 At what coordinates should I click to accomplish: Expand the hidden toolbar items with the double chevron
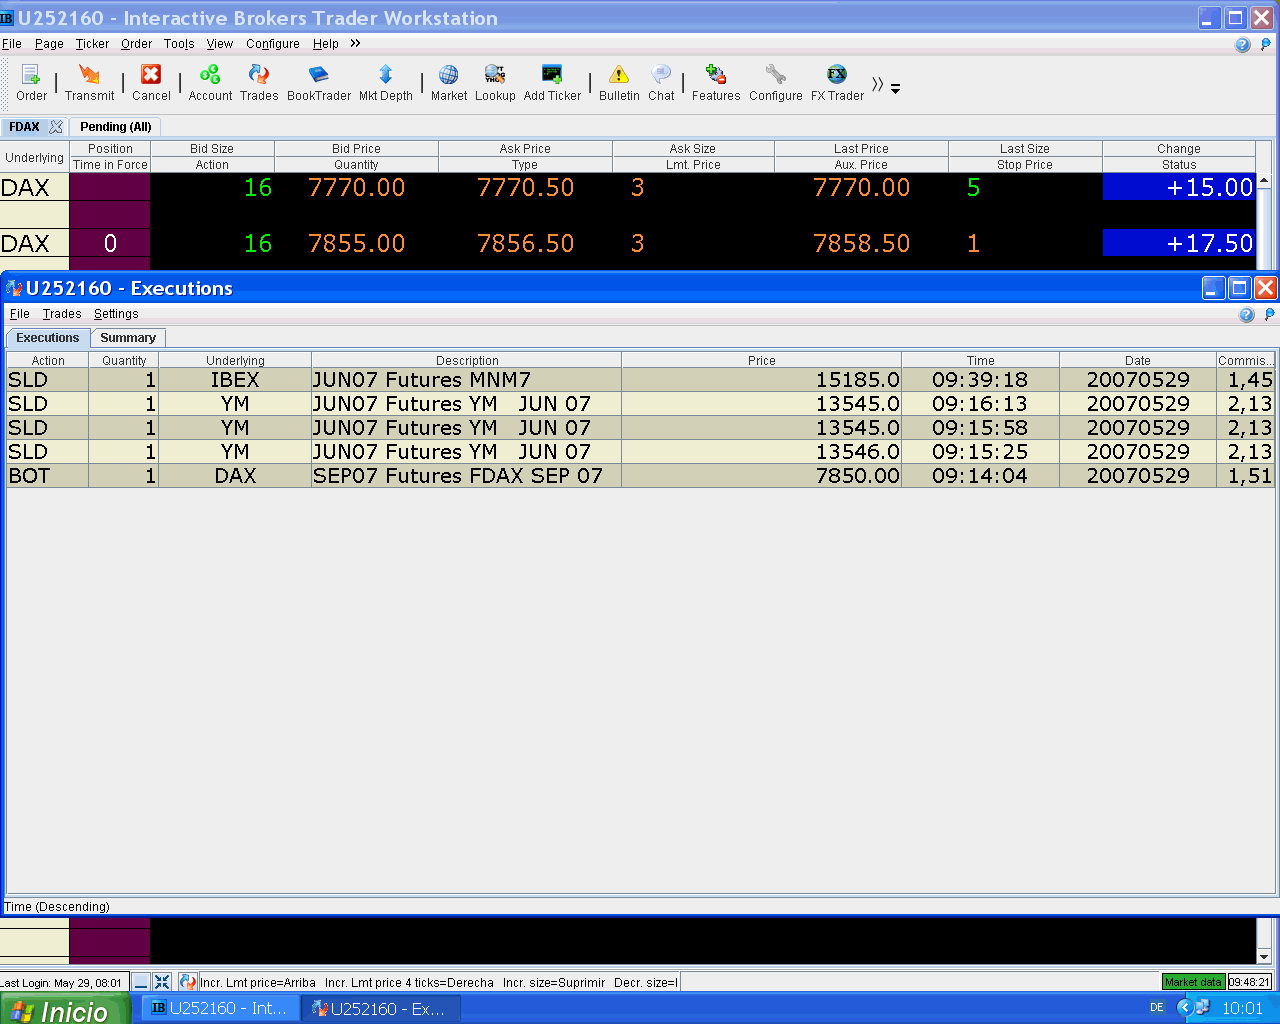point(877,85)
